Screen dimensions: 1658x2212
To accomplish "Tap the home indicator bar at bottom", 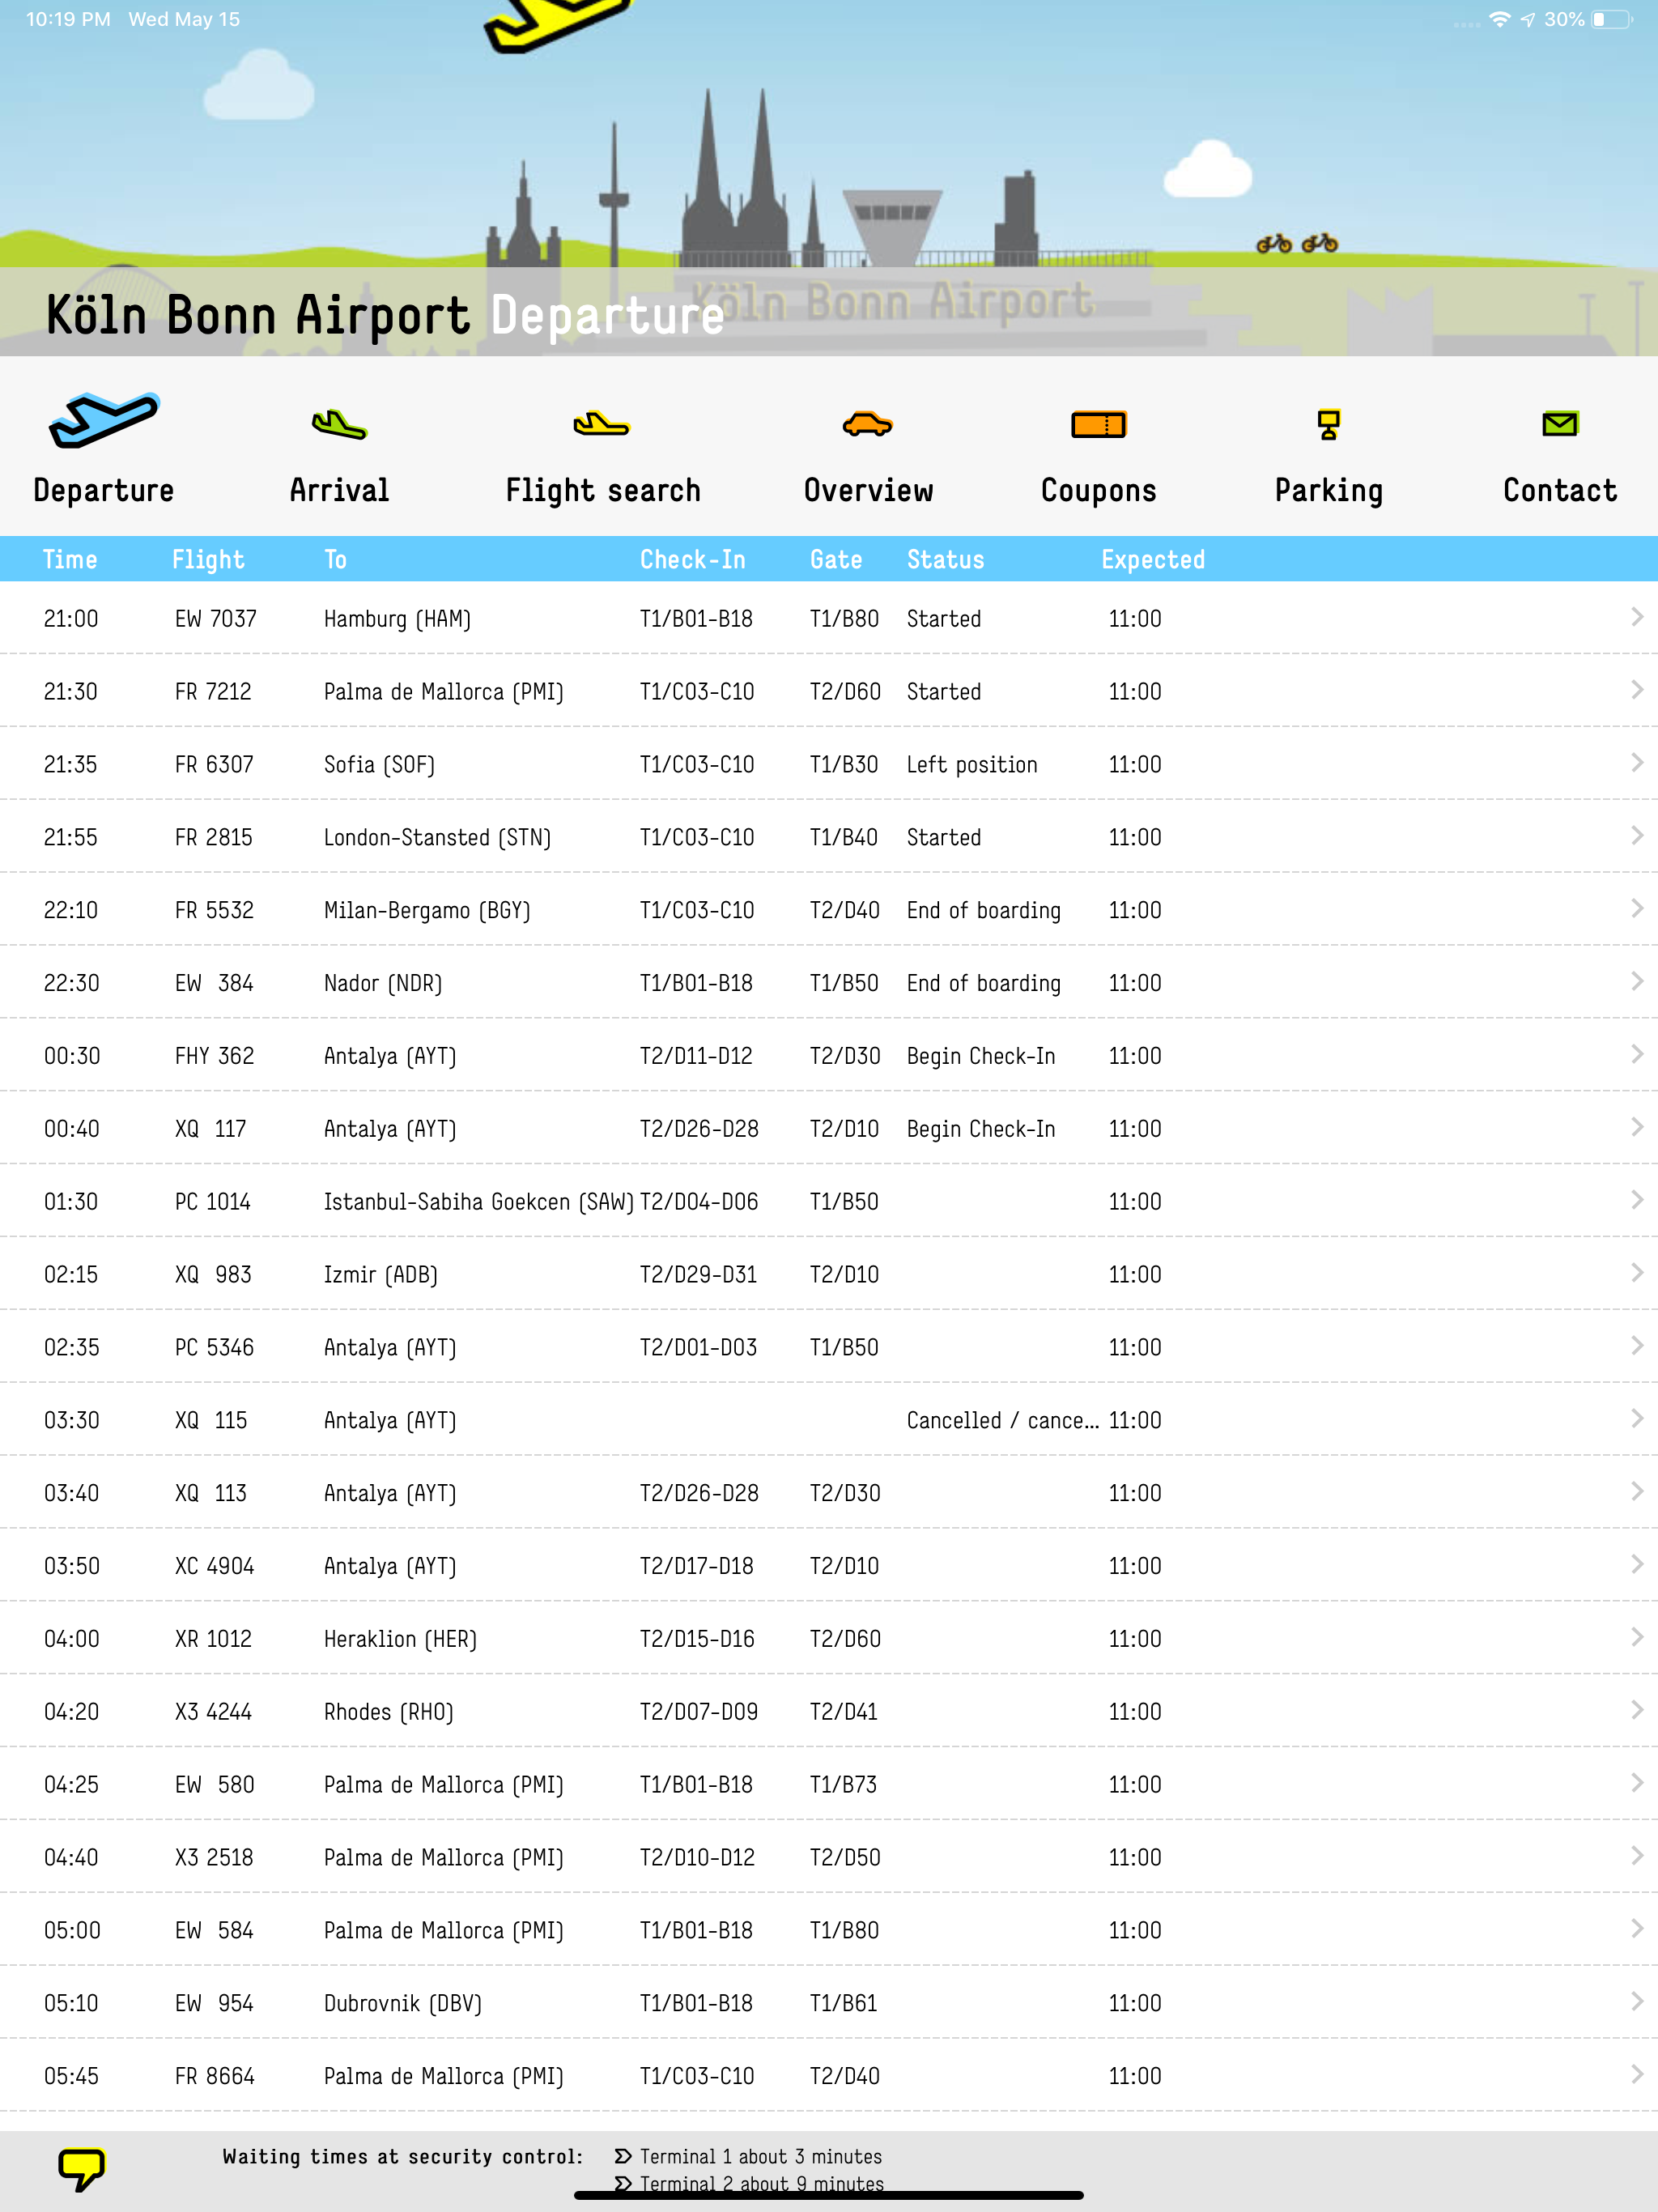I will click(829, 2196).
